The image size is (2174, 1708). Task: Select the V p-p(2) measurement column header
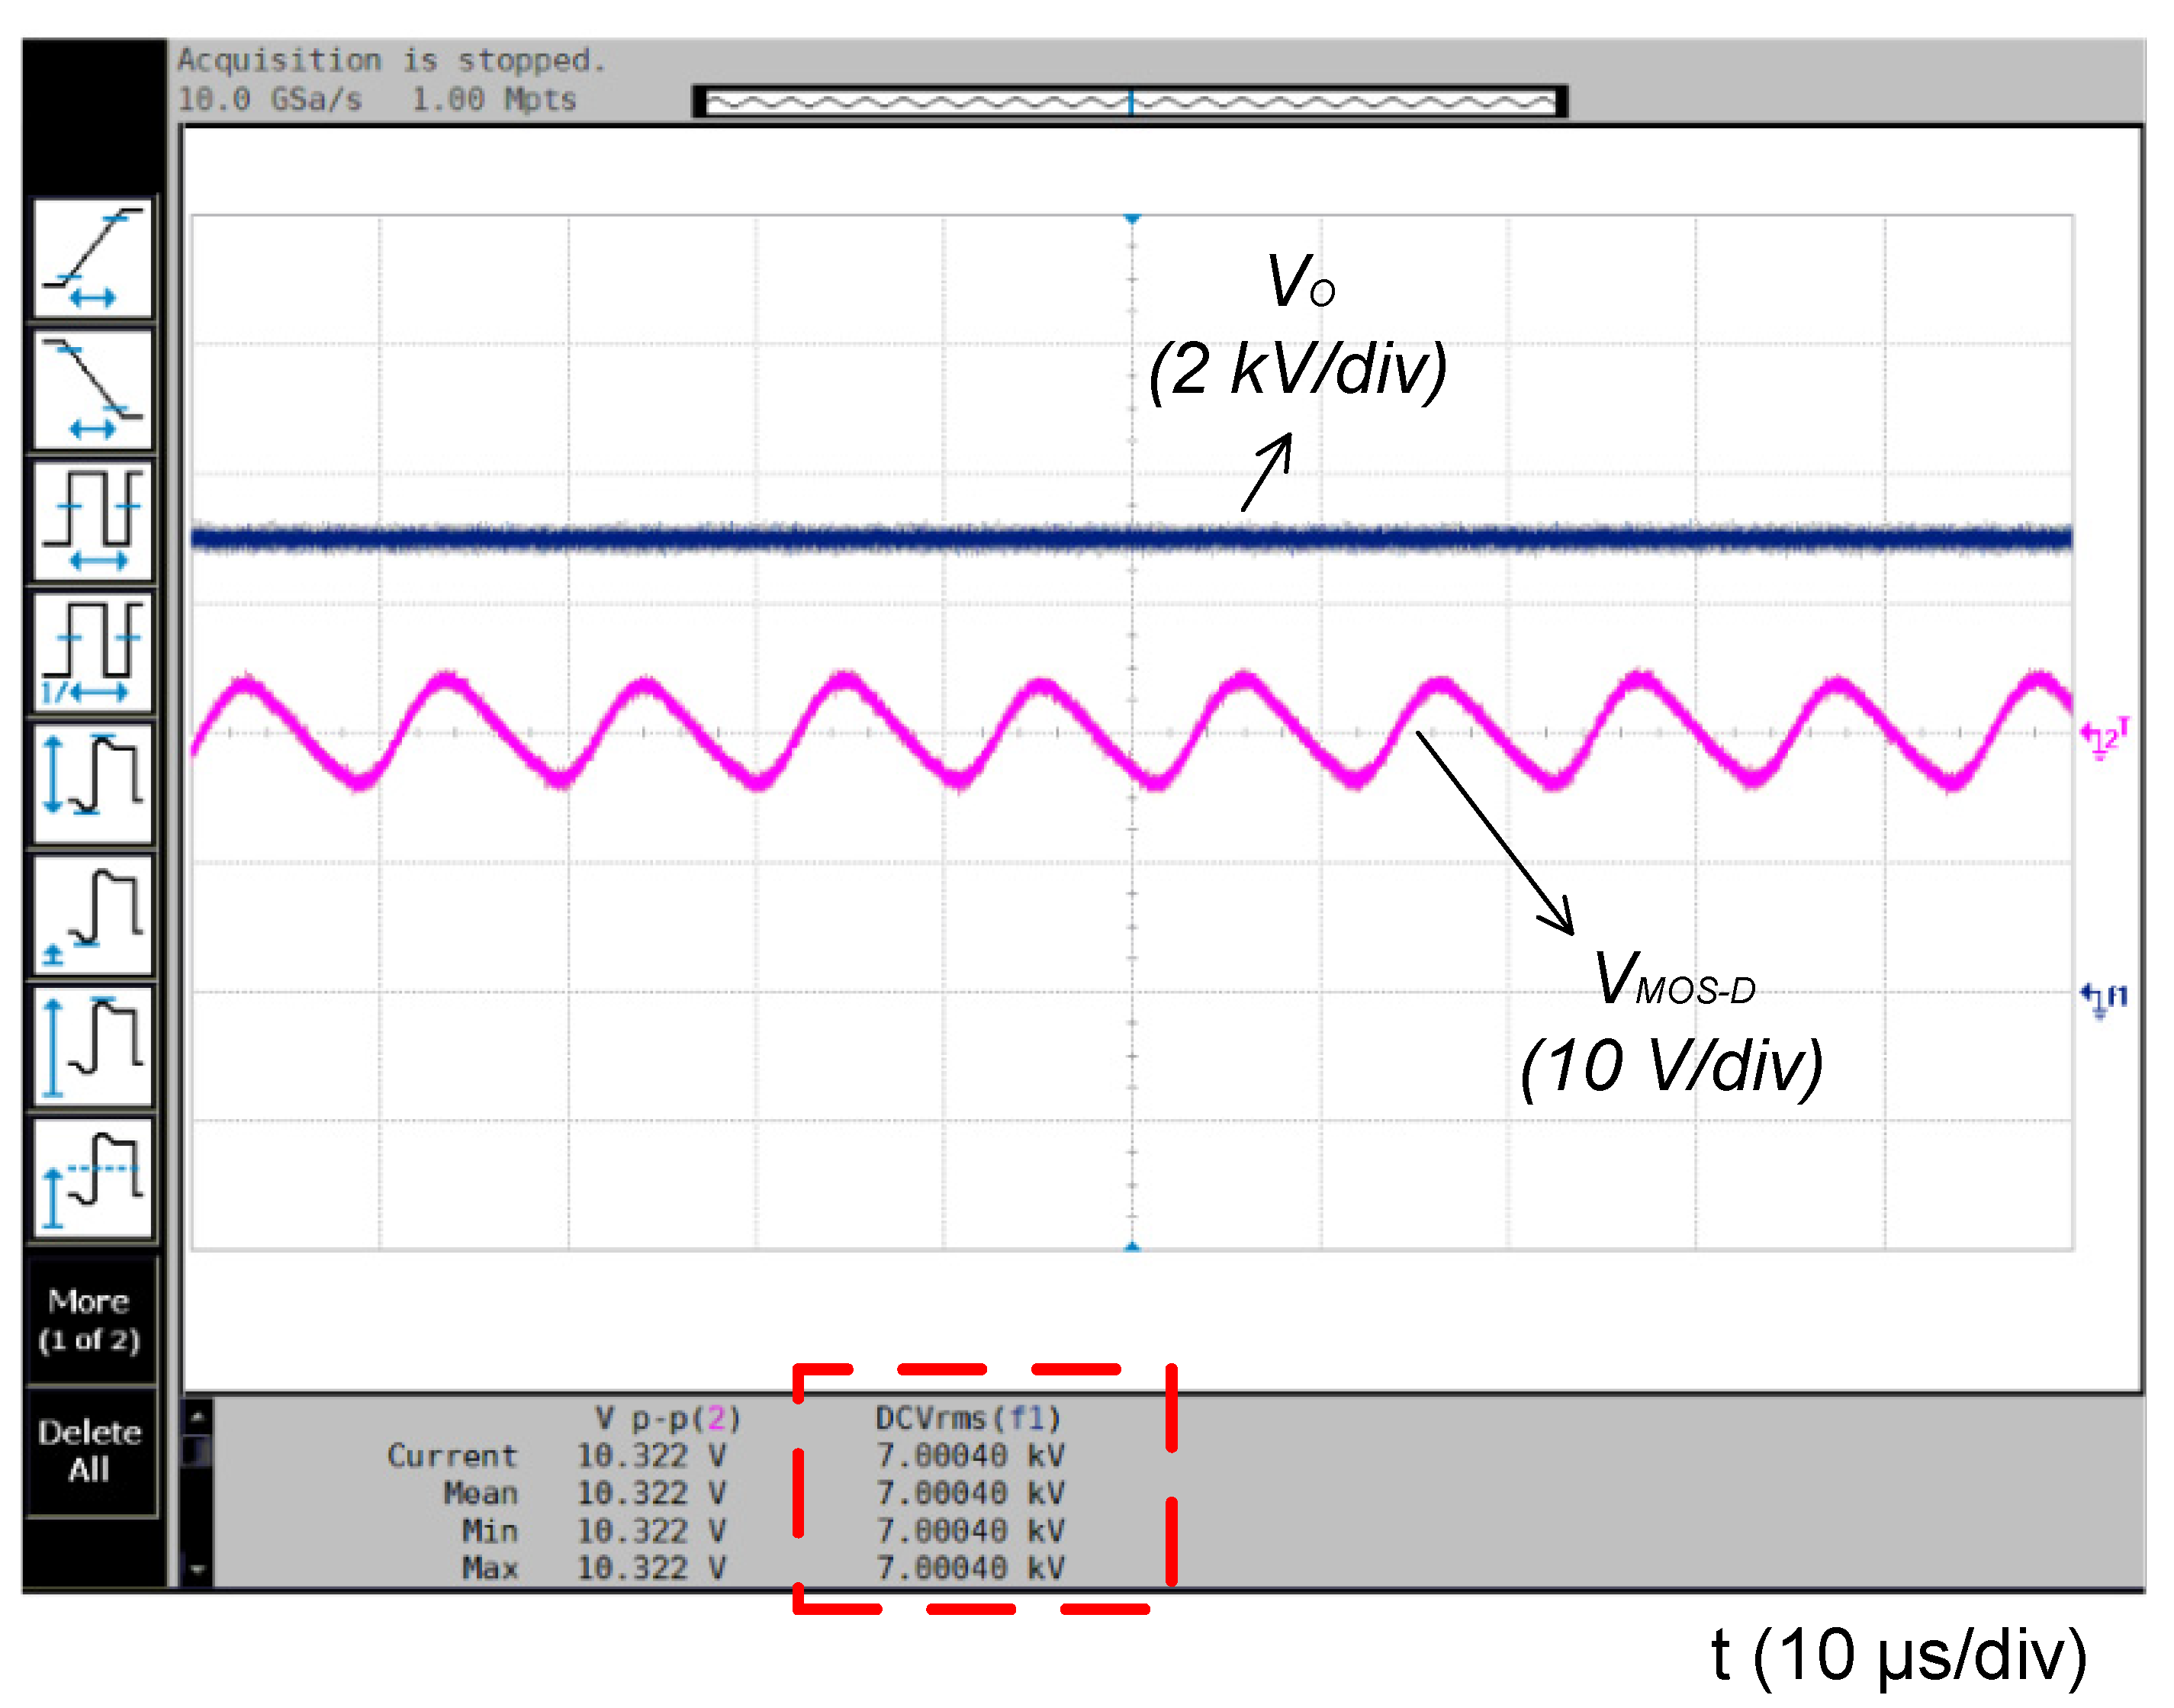point(667,1418)
